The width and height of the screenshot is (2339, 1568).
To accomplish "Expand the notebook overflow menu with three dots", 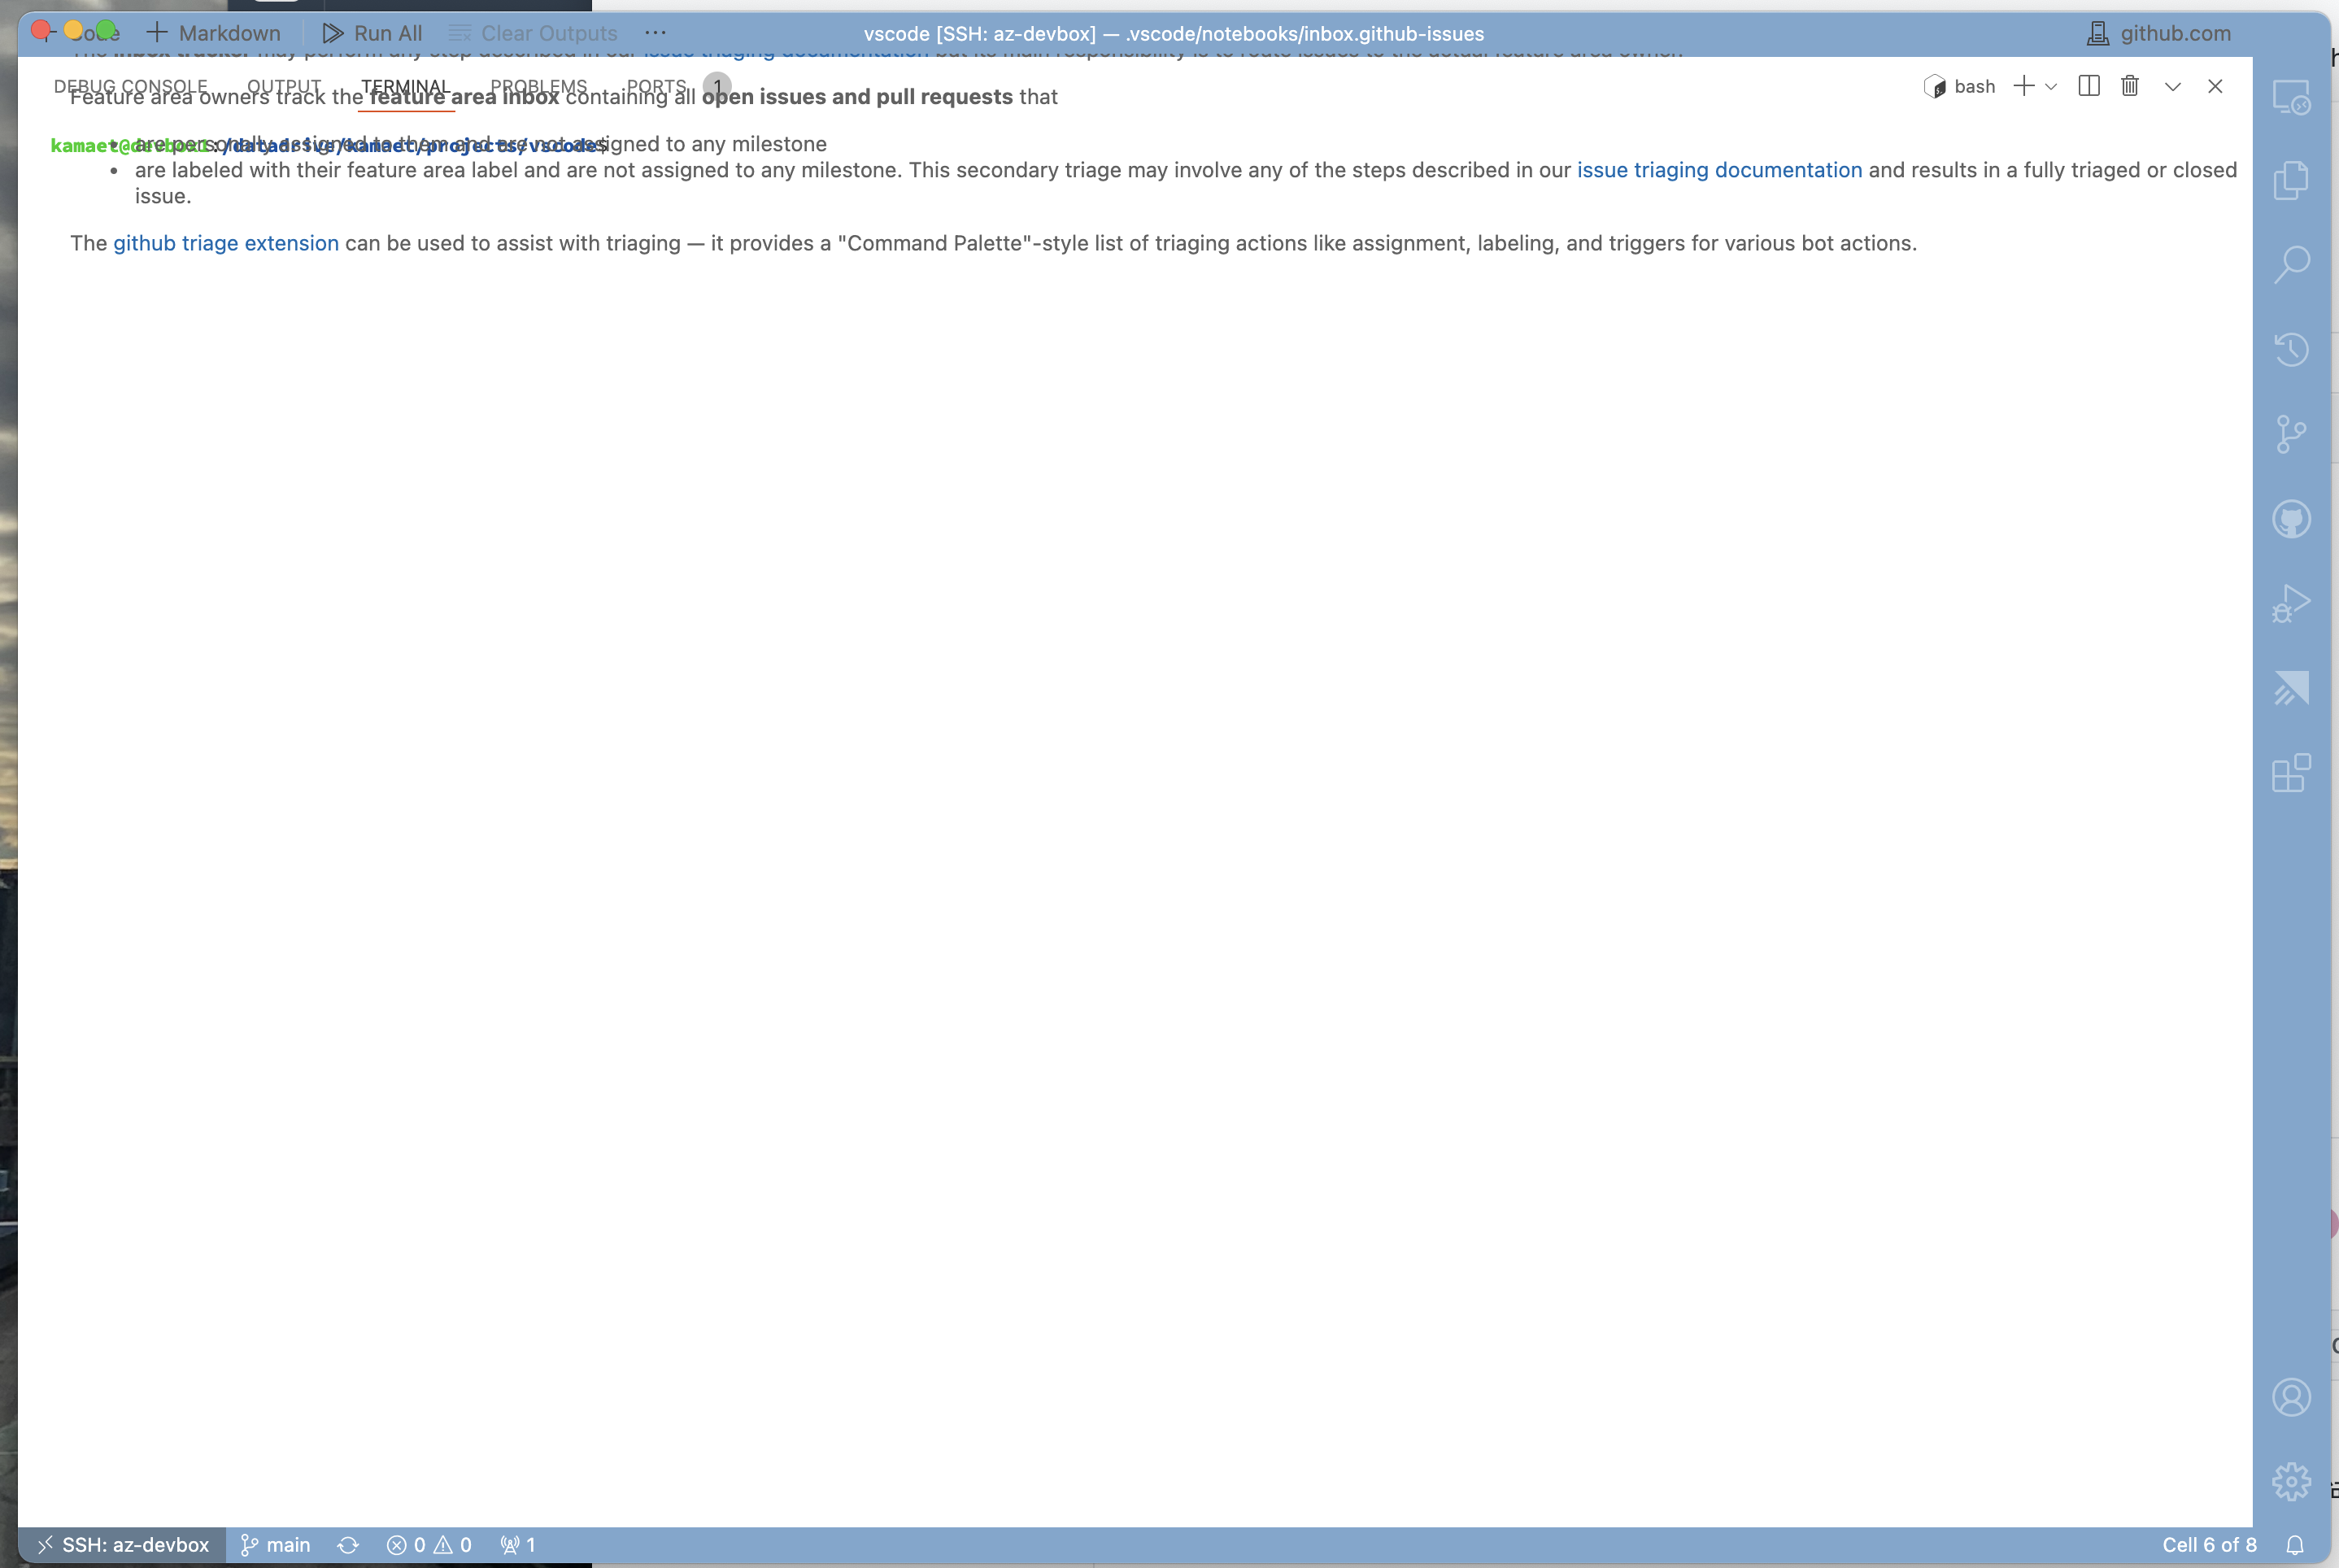I will tap(655, 32).
